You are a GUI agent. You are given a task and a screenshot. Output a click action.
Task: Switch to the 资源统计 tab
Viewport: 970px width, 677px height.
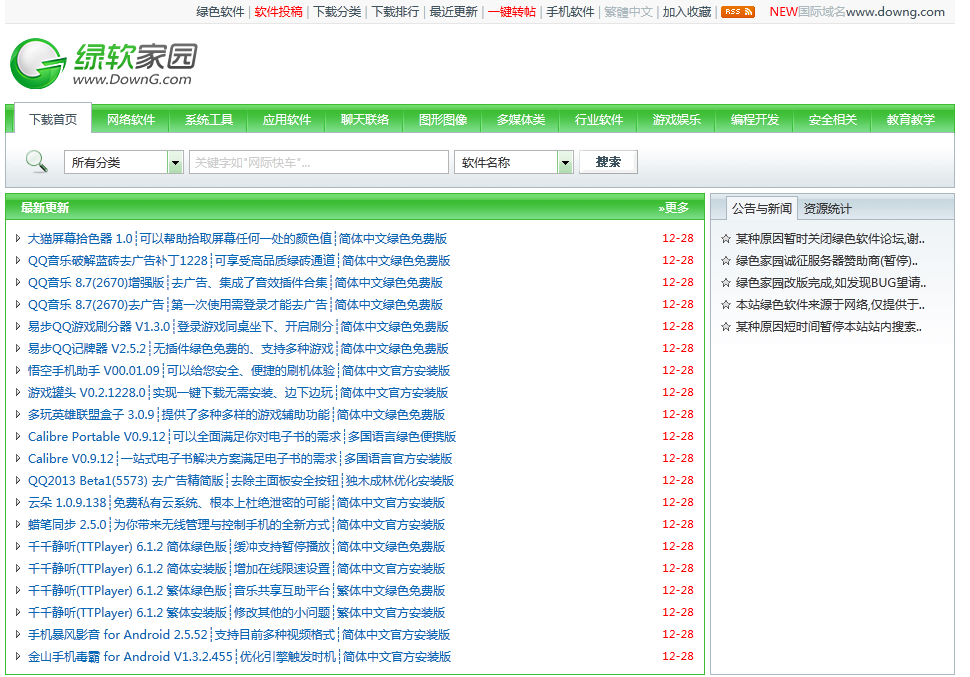coord(827,209)
